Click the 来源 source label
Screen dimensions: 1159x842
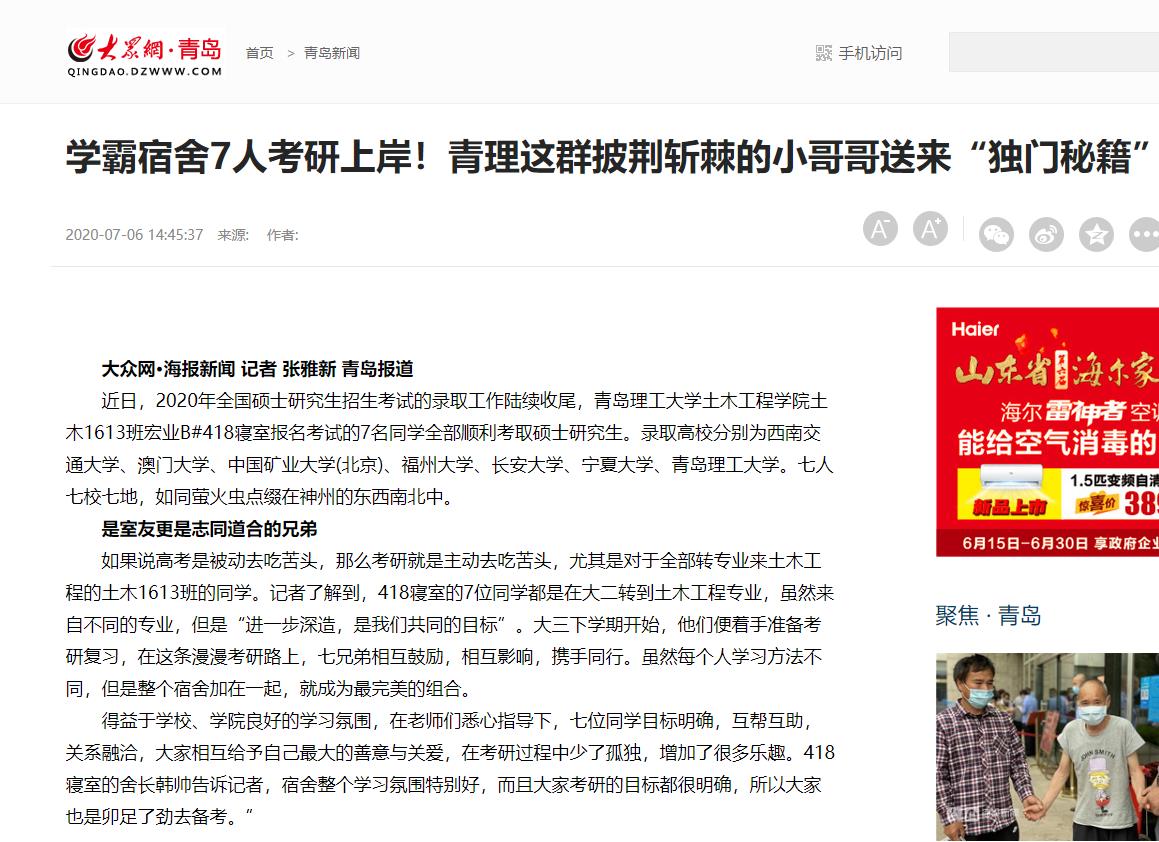pos(233,235)
